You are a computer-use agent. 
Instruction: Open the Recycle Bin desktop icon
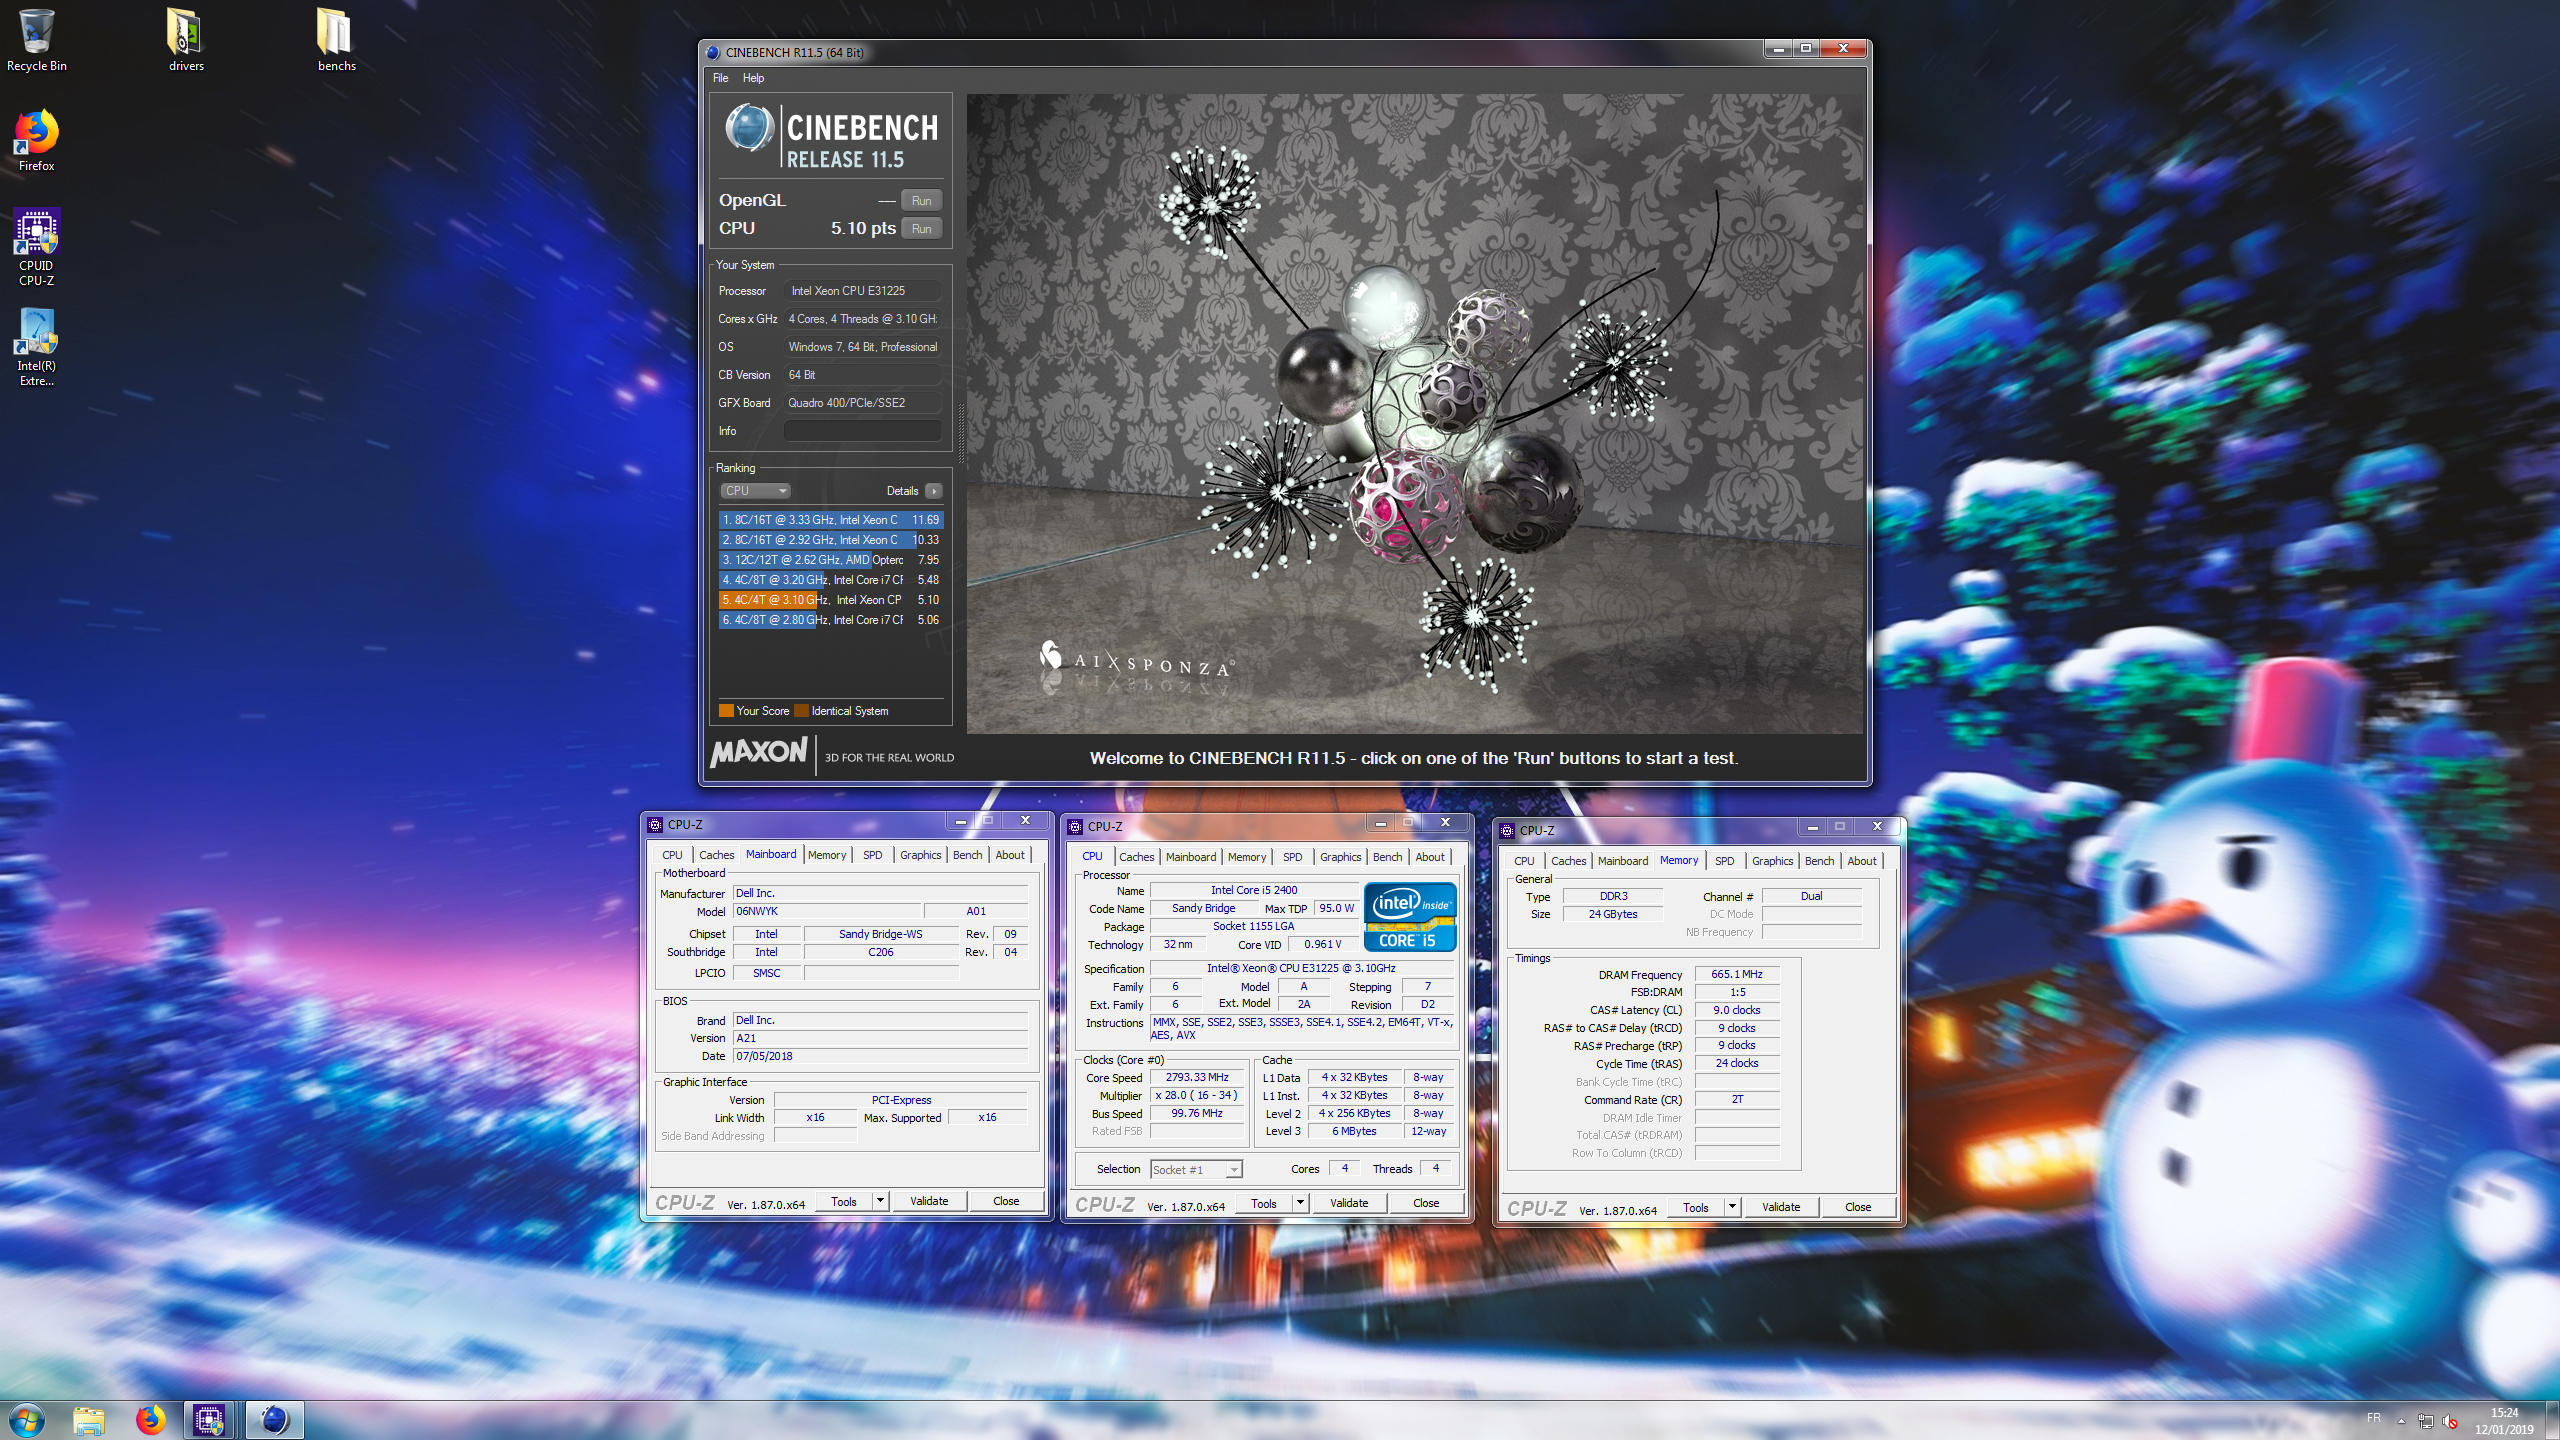coord(37,40)
